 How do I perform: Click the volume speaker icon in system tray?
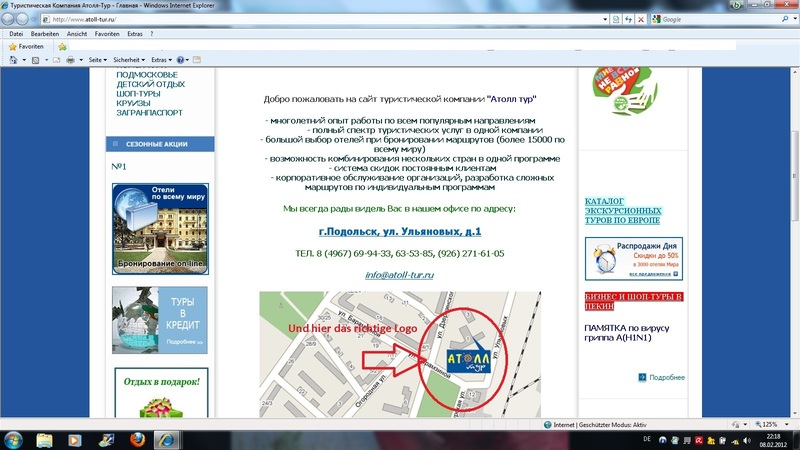[x=747, y=440]
